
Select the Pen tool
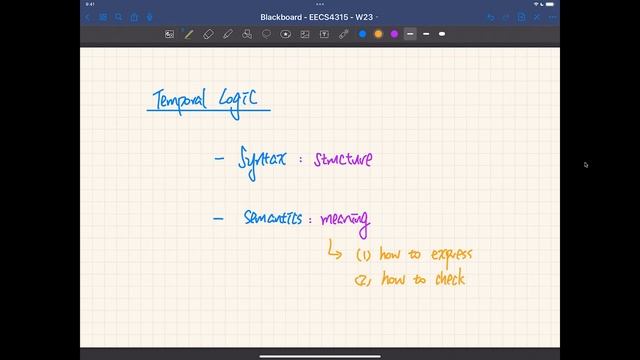point(189,34)
